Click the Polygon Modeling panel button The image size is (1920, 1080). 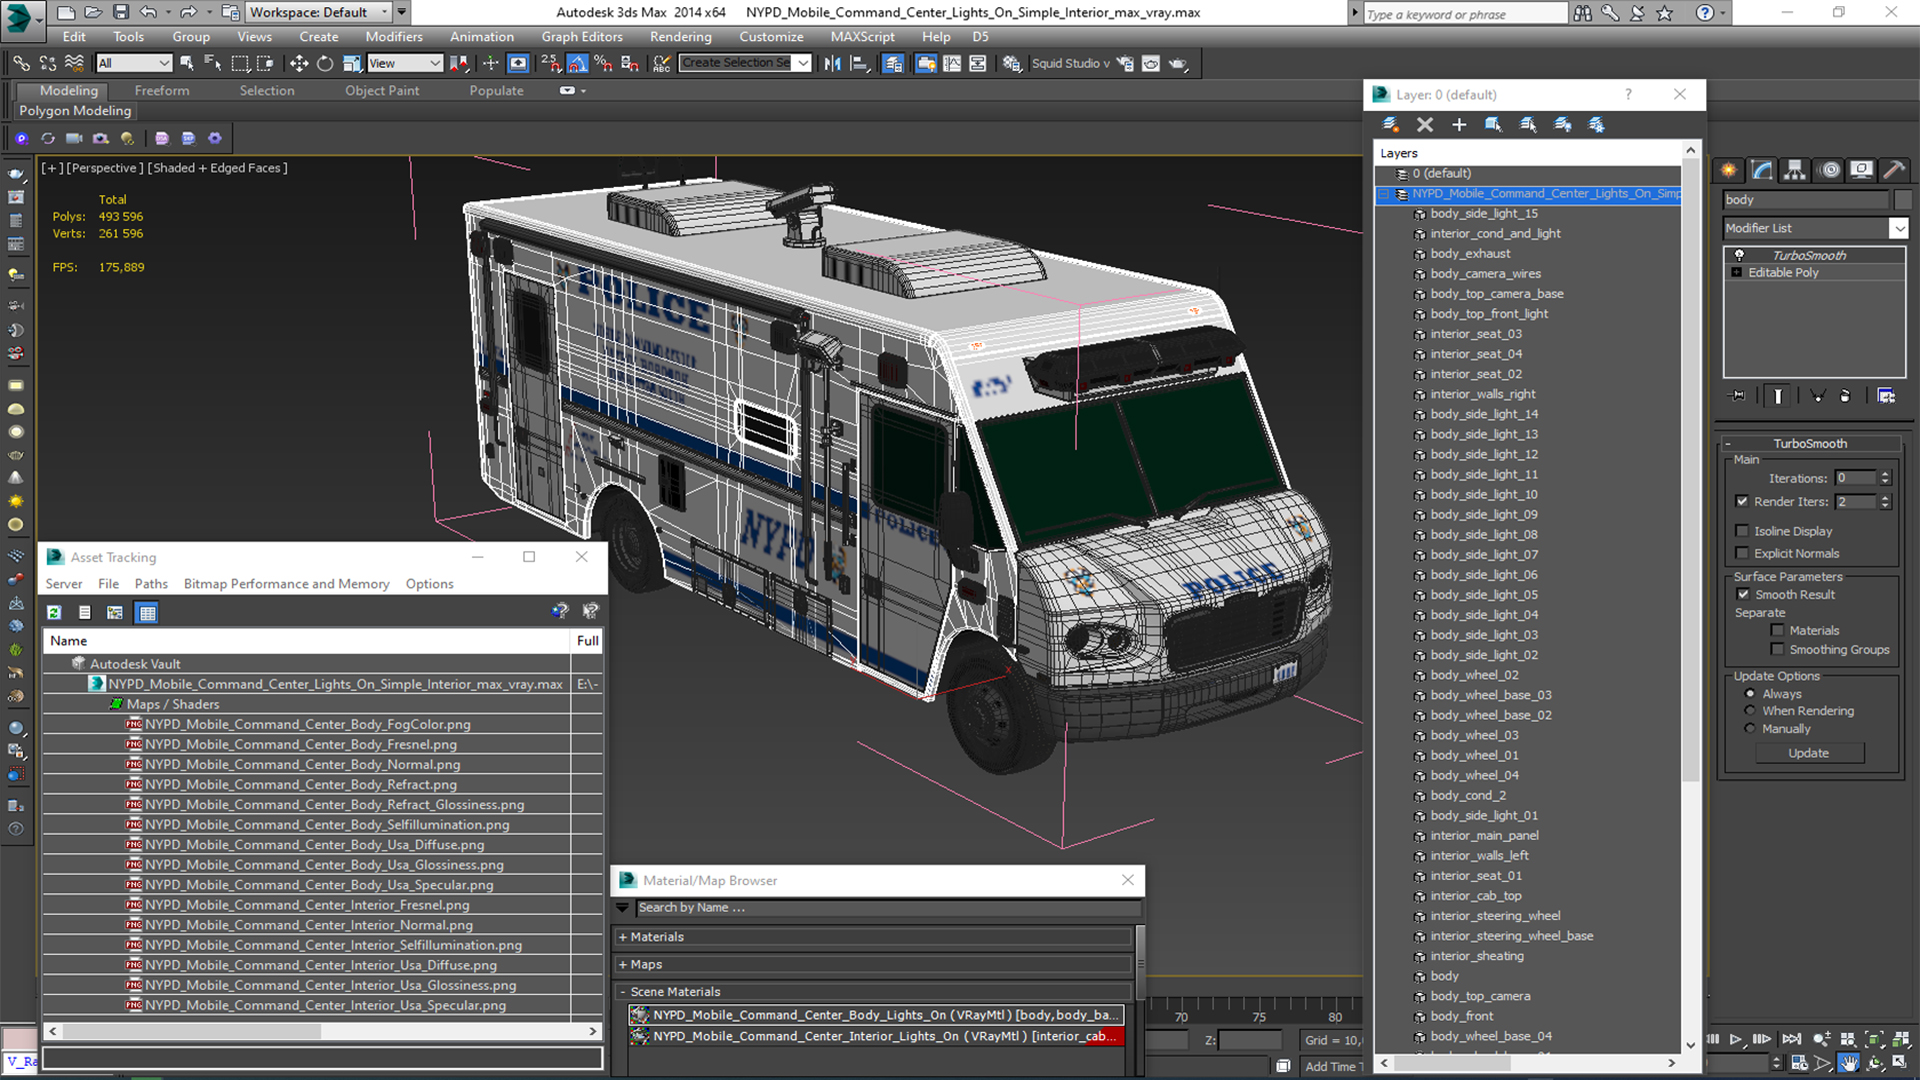[75, 111]
